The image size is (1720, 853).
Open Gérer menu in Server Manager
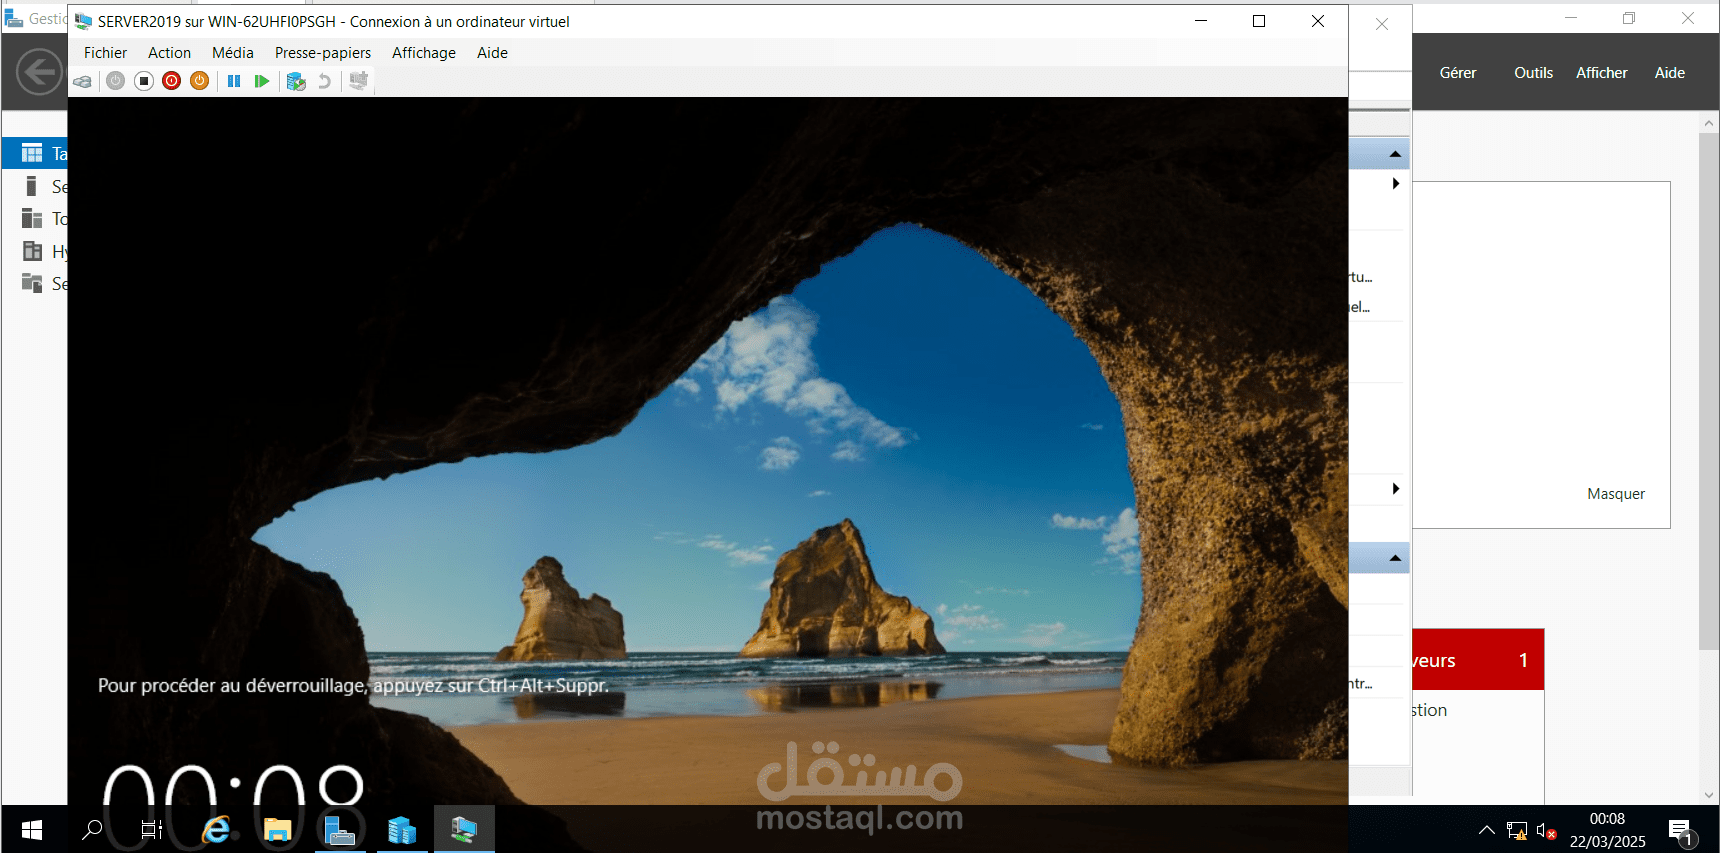point(1458,73)
